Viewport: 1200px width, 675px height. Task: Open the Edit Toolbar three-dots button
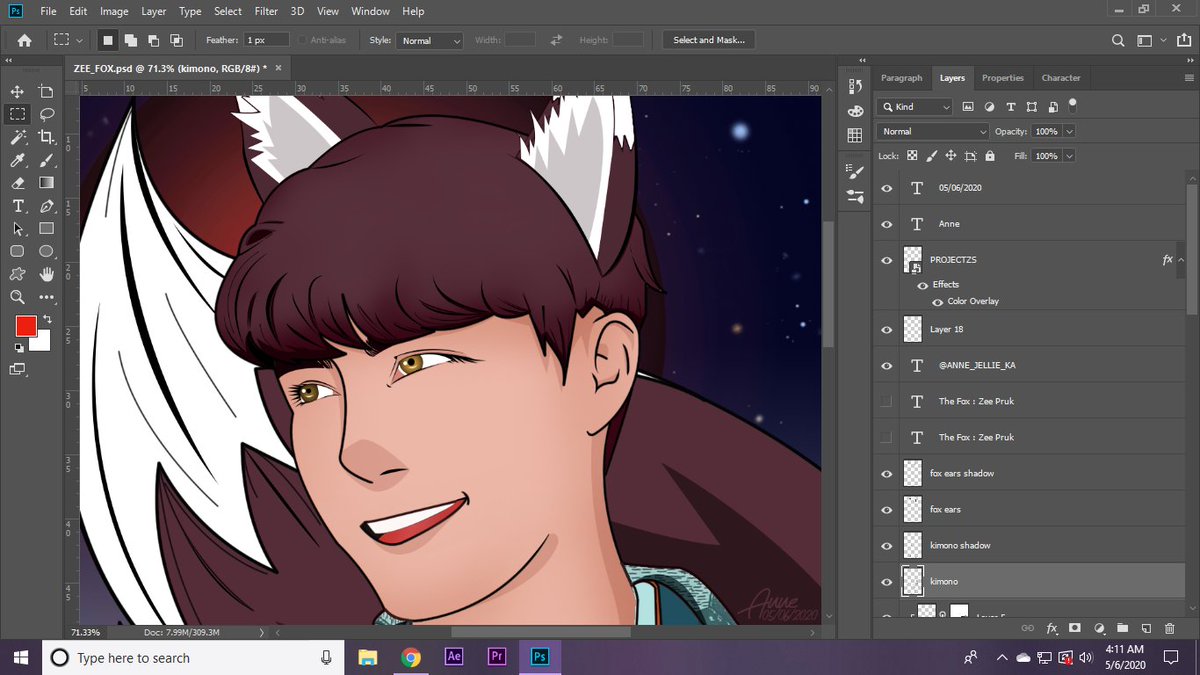click(46, 297)
